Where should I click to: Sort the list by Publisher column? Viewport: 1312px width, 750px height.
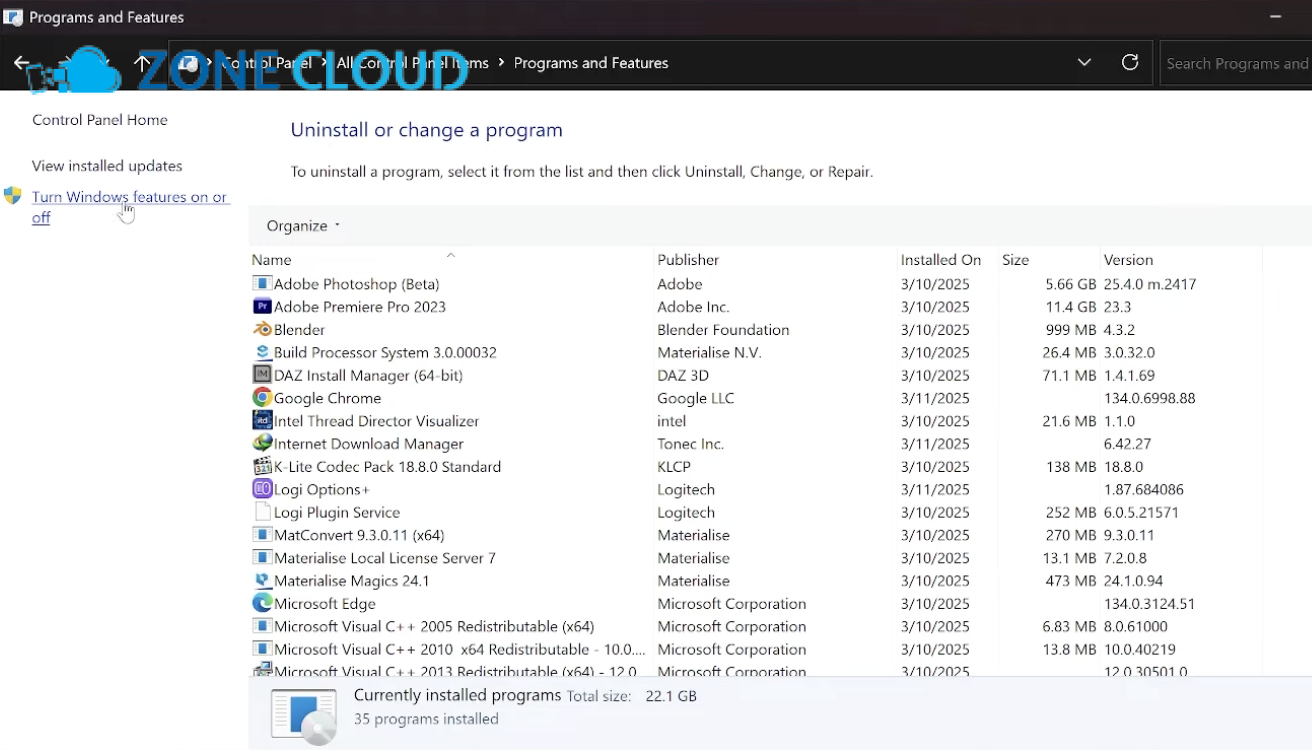pyautogui.click(x=688, y=260)
